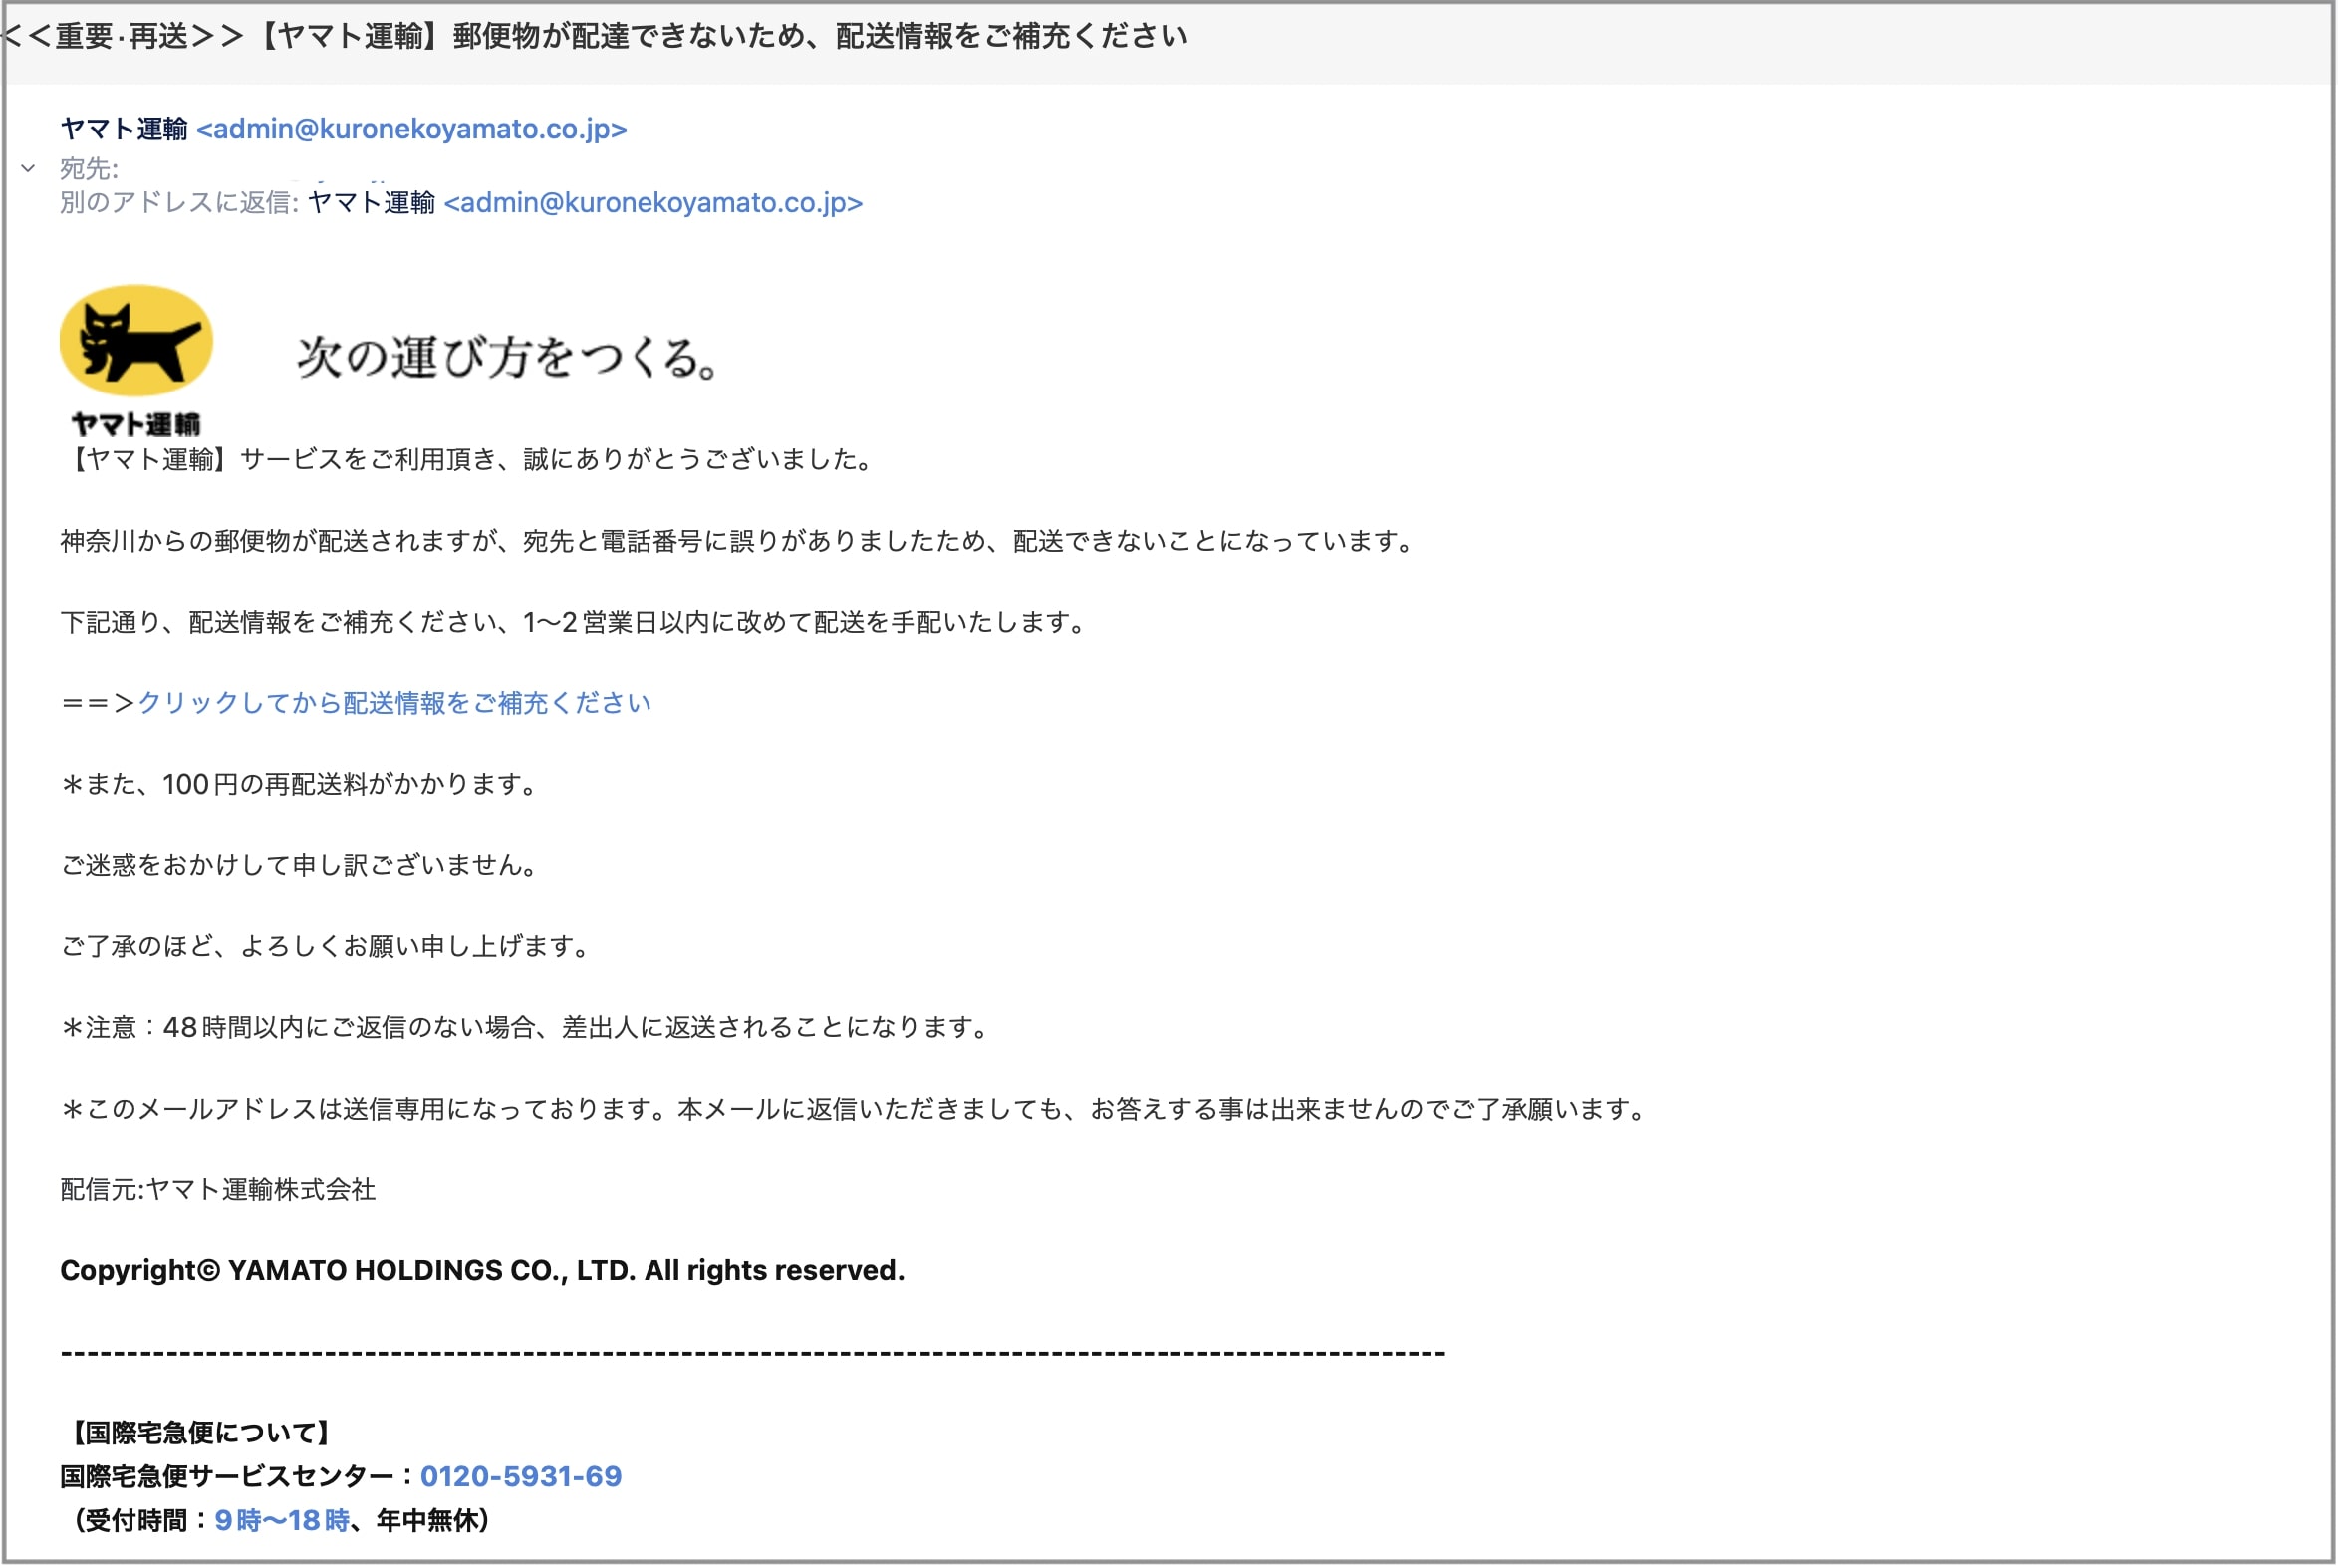Click reply-to address admin@kuronekoyamato.co.jp
The width and height of the screenshot is (2338, 1568).
(653, 203)
